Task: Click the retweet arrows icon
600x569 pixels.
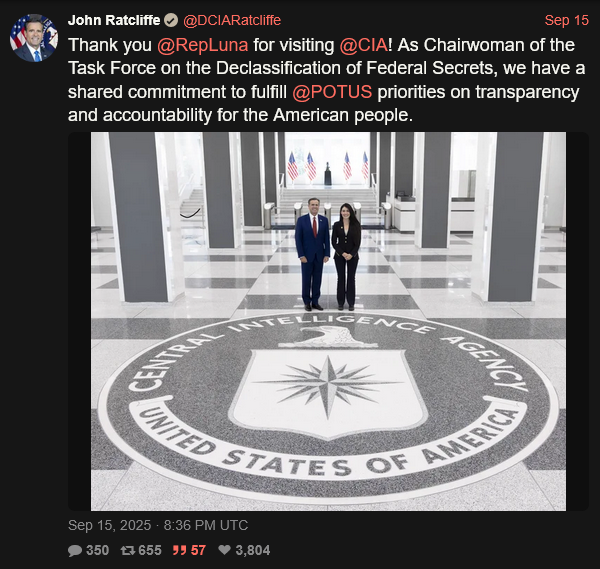Action: point(127,551)
